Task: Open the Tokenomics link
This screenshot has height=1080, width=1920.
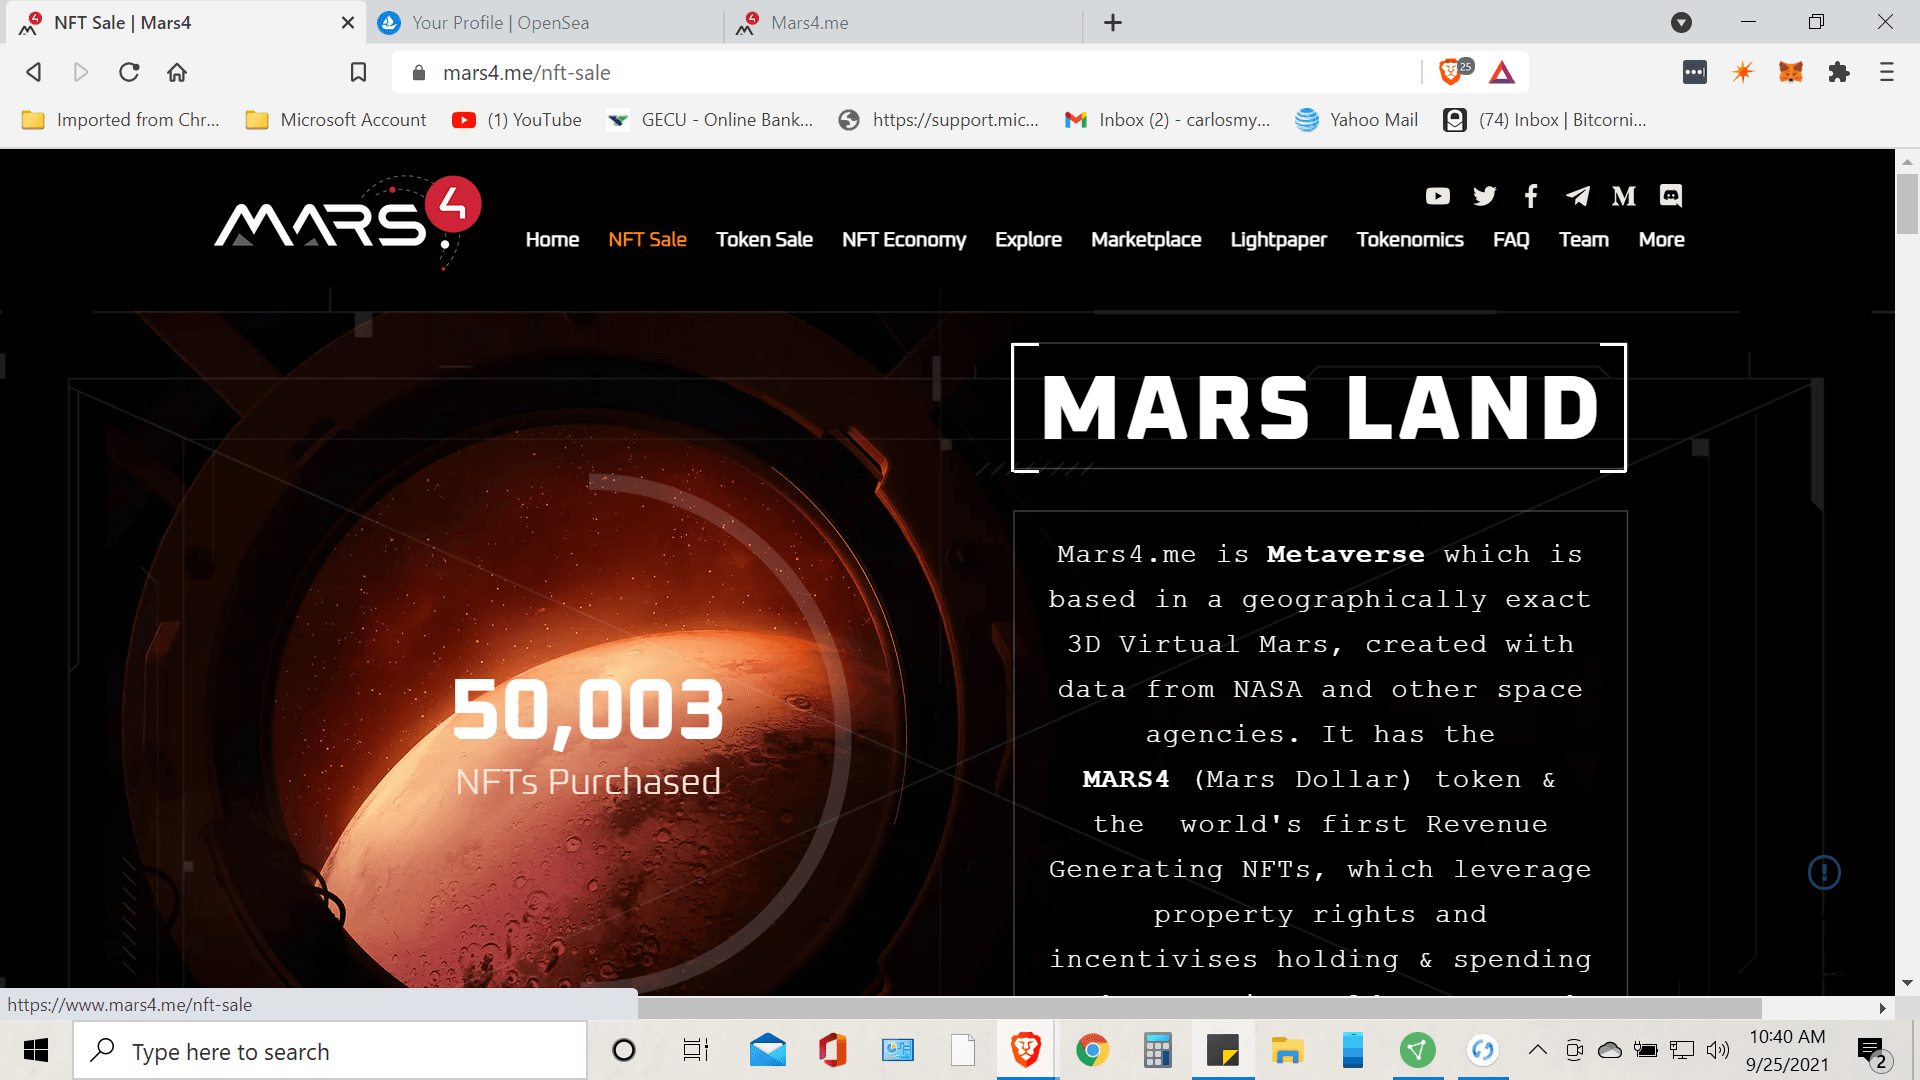Action: (x=1410, y=240)
